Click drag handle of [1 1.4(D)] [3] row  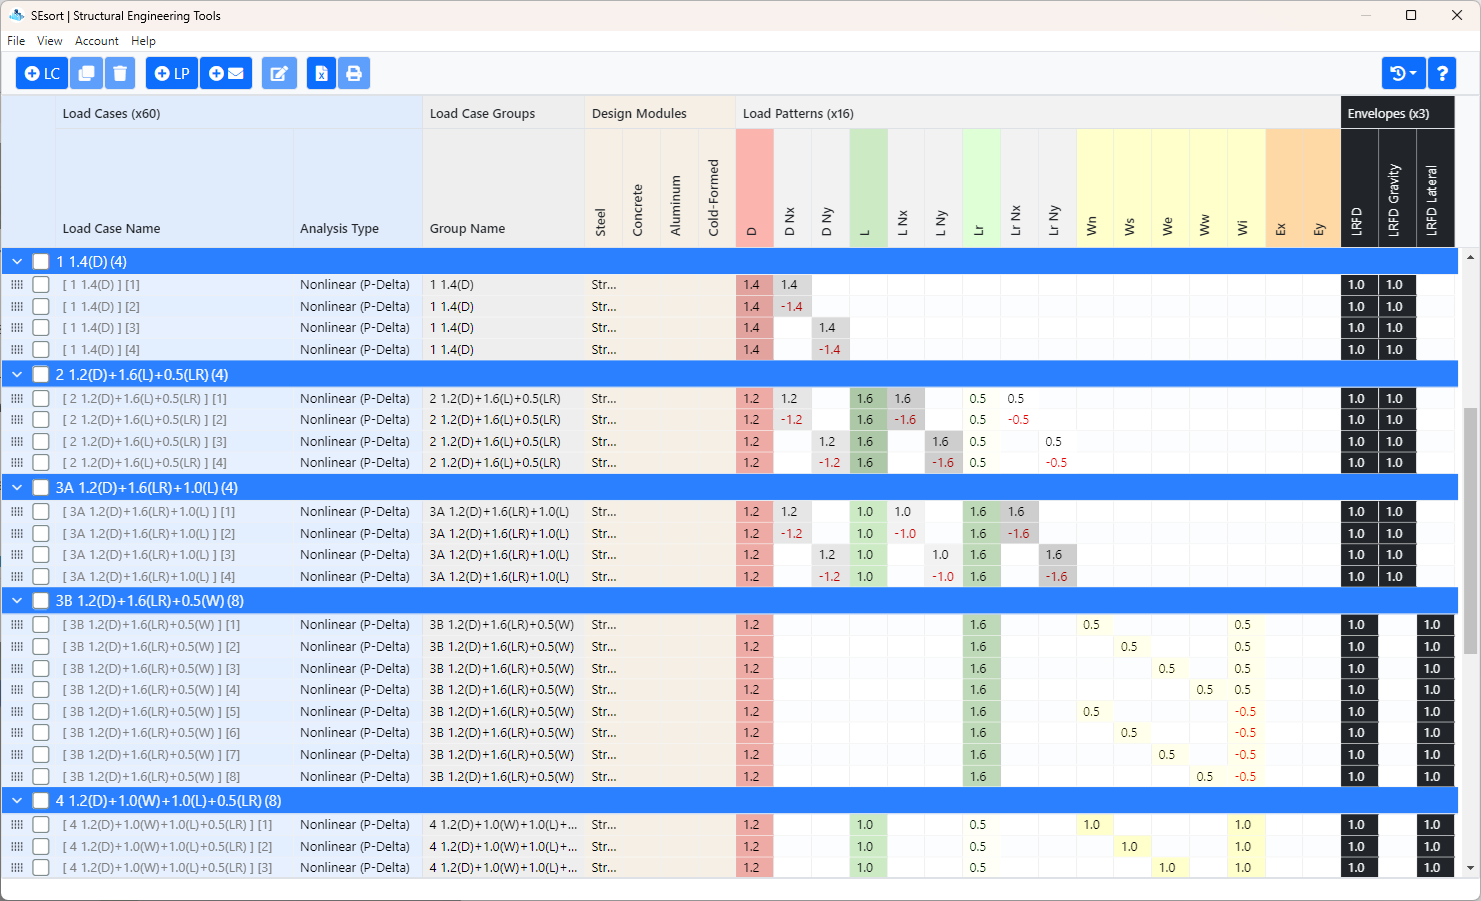17,328
